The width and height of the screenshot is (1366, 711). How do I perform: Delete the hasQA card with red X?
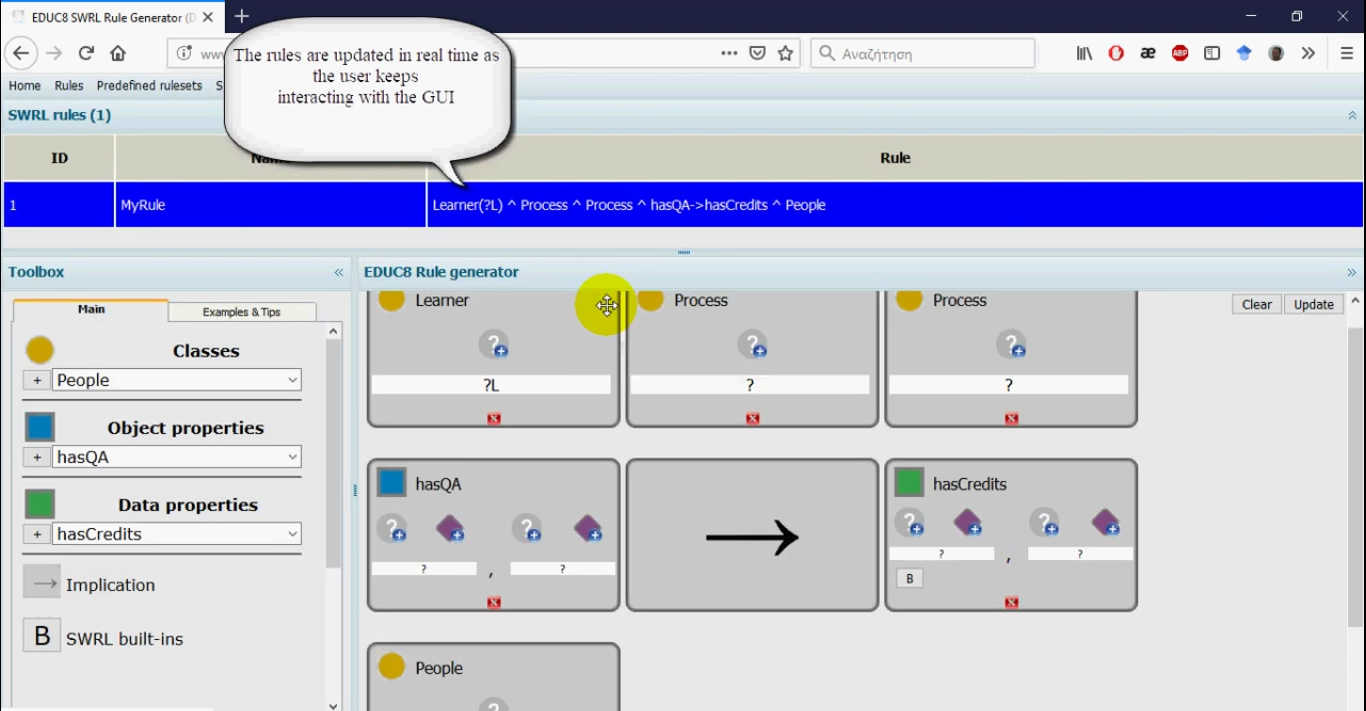tap(494, 602)
